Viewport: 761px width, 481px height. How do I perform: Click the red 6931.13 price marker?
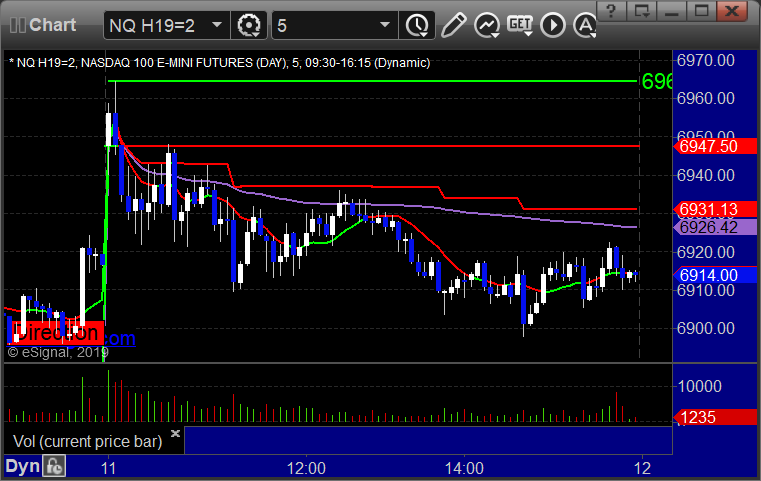(x=715, y=209)
